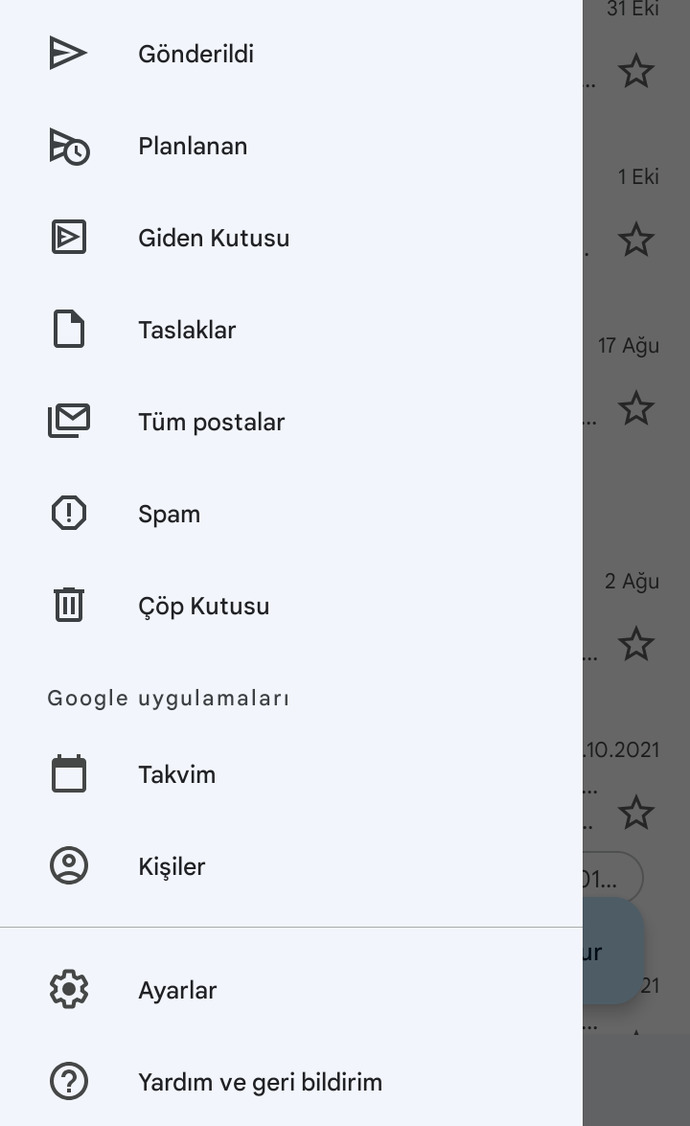Viewport: 690px width, 1126px height.
Task: Click the Google uygulamaları section header
Action: 169,698
